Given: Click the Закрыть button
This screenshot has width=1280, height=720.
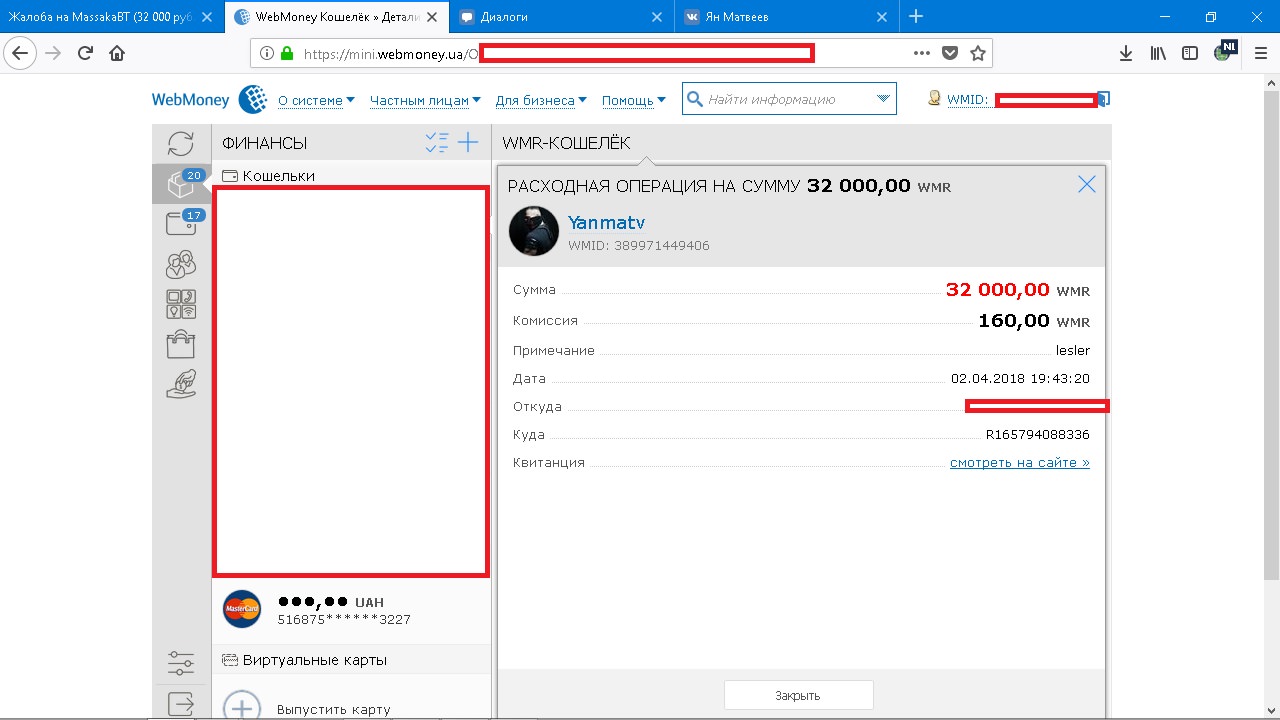Looking at the screenshot, I should point(798,695).
